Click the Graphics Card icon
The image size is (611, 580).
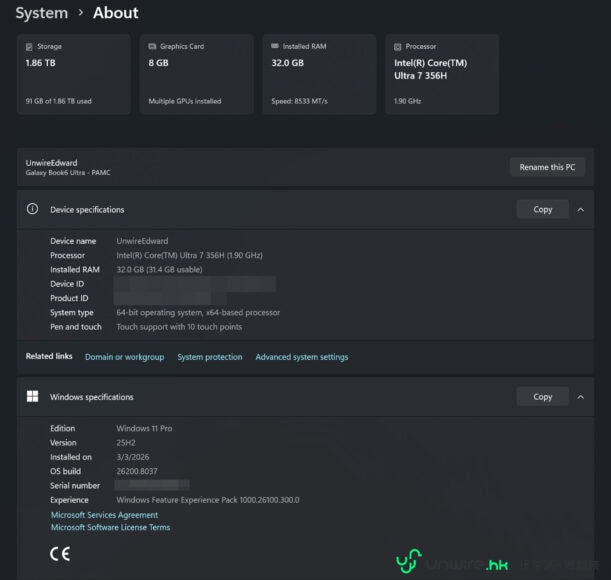152,46
